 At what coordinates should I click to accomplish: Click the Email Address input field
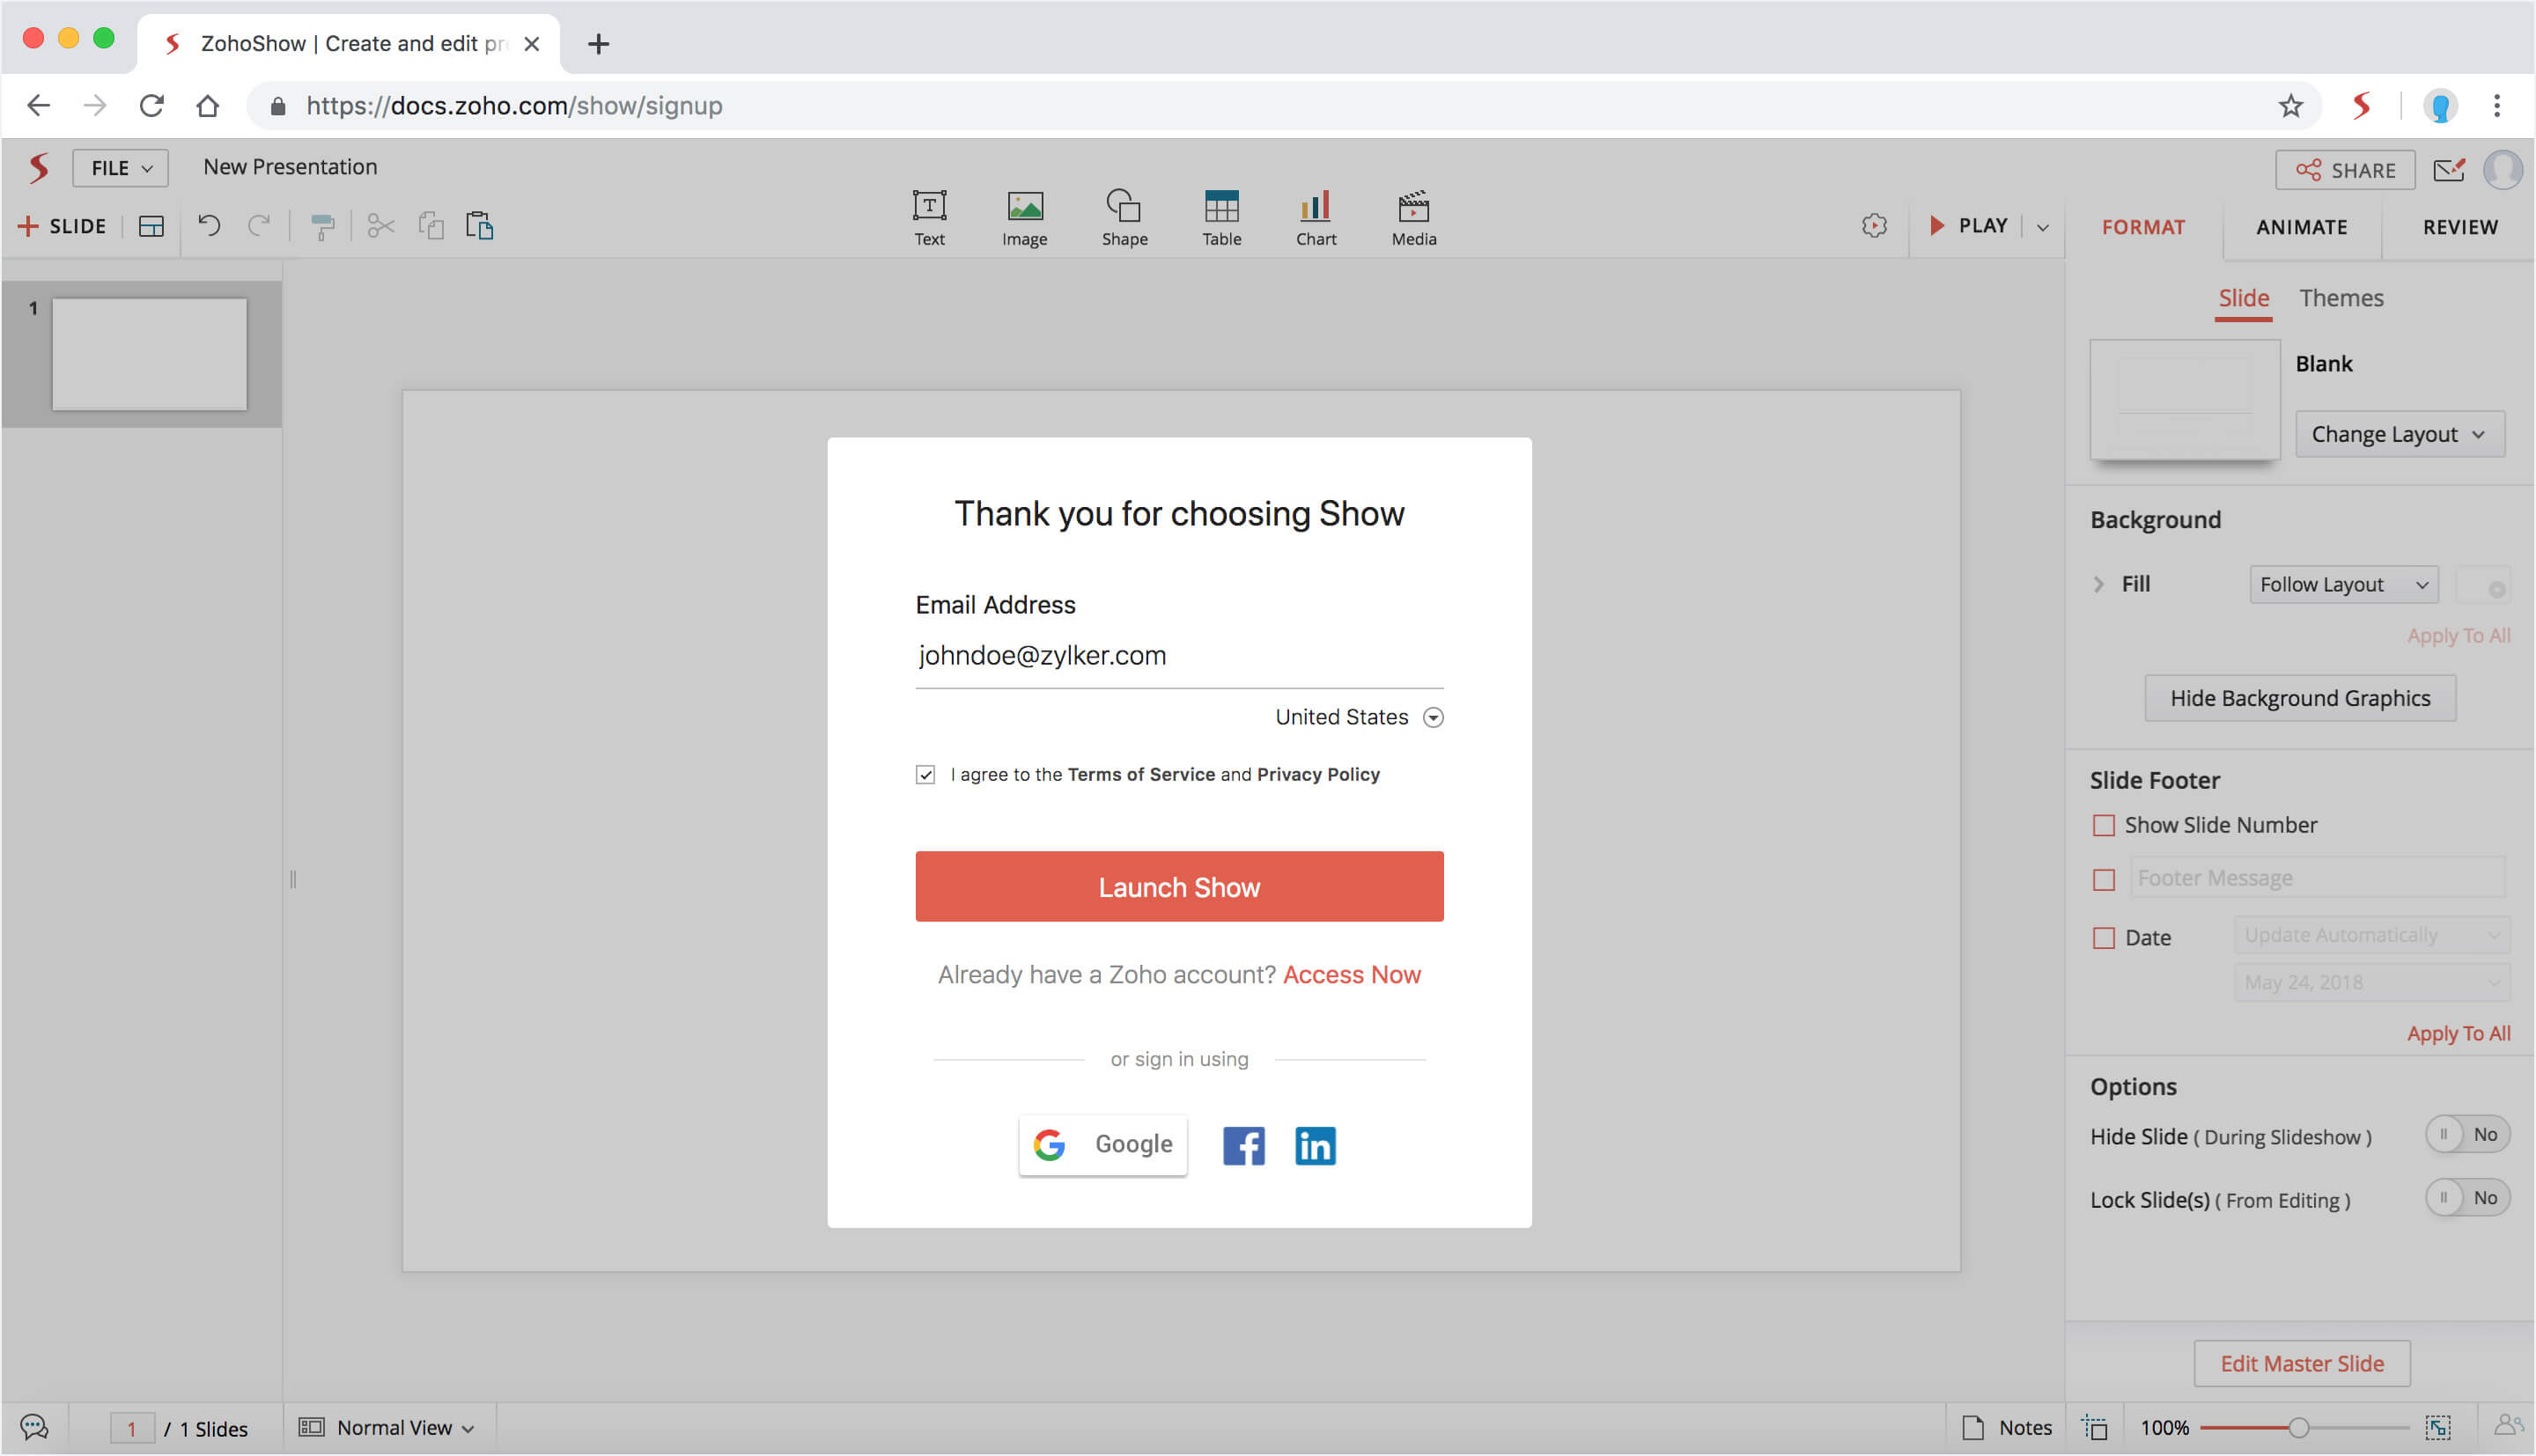pyautogui.click(x=1178, y=656)
